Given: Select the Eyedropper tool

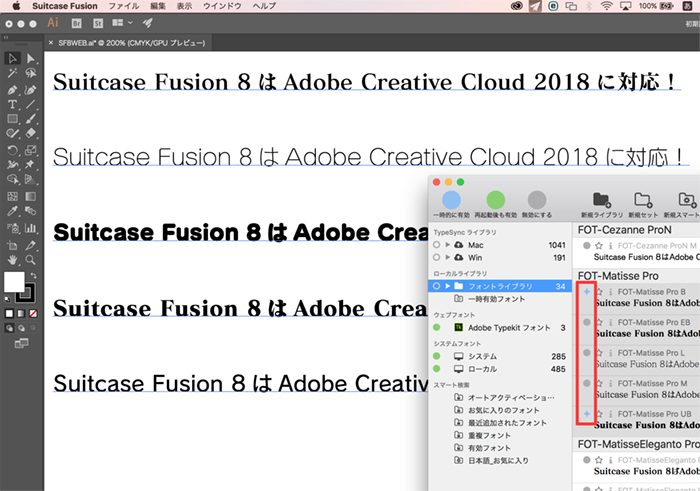Looking at the screenshot, I should 12,211.
